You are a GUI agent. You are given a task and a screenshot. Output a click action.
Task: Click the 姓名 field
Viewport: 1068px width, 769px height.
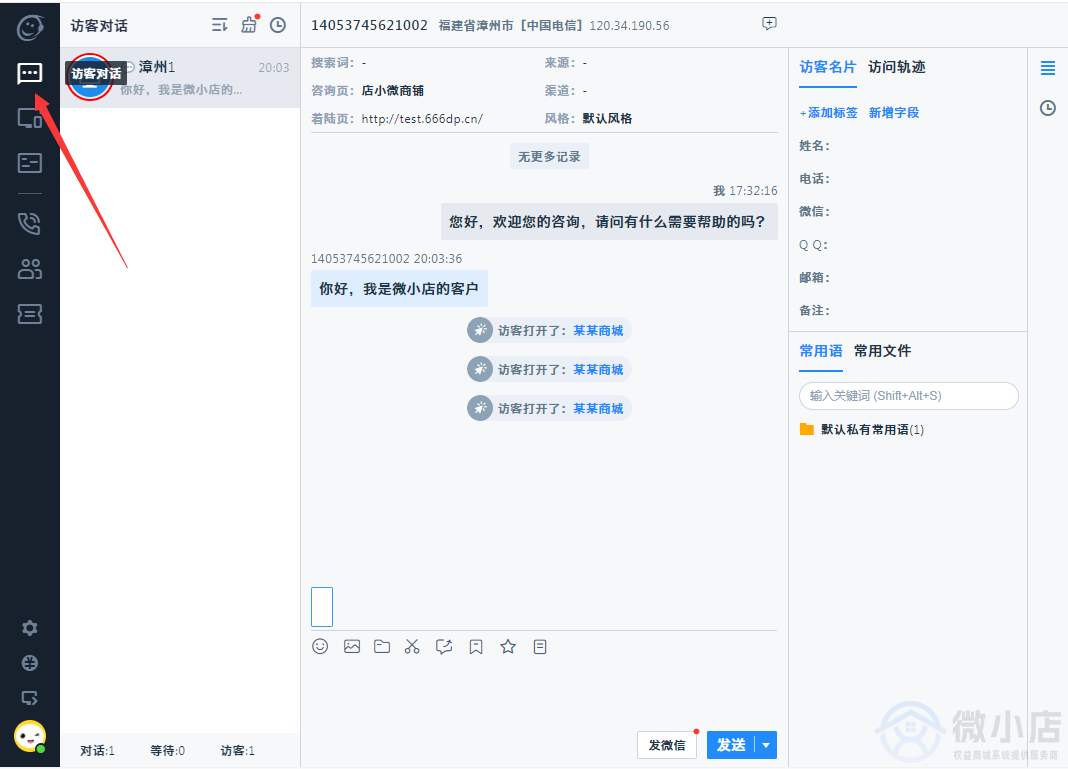coord(908,146)
